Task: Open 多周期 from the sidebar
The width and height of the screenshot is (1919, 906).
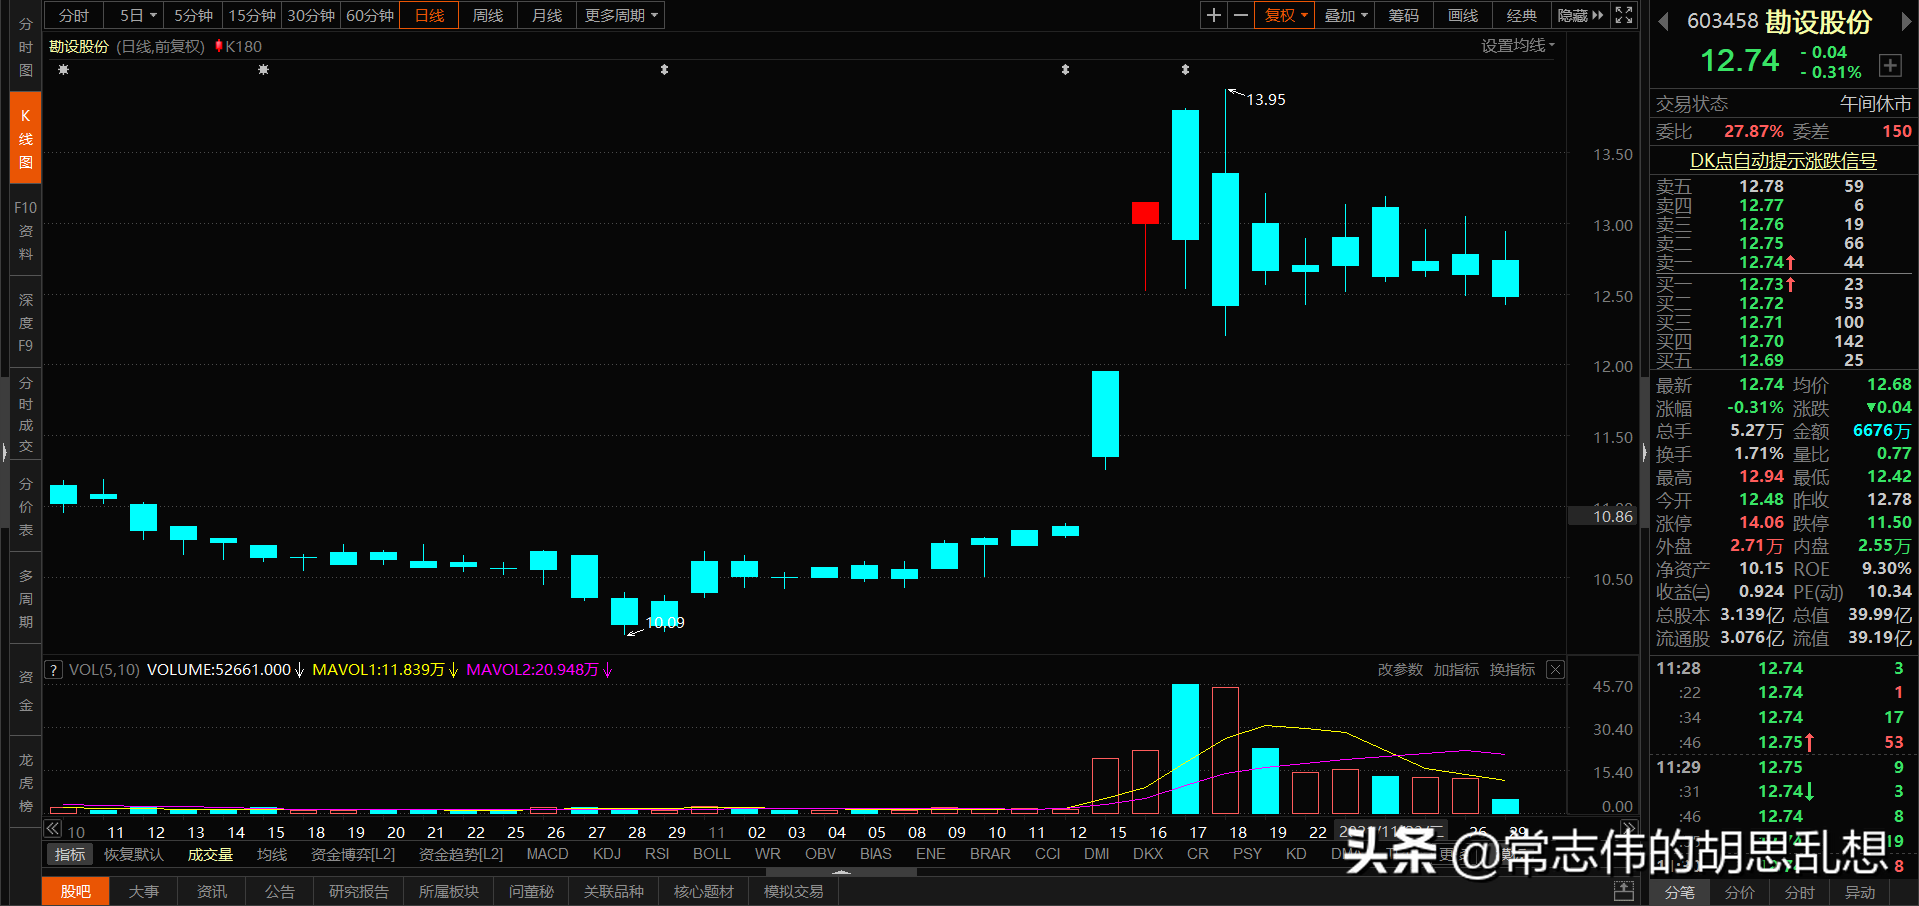Action: pyautogui.click(x=26, y=599)
